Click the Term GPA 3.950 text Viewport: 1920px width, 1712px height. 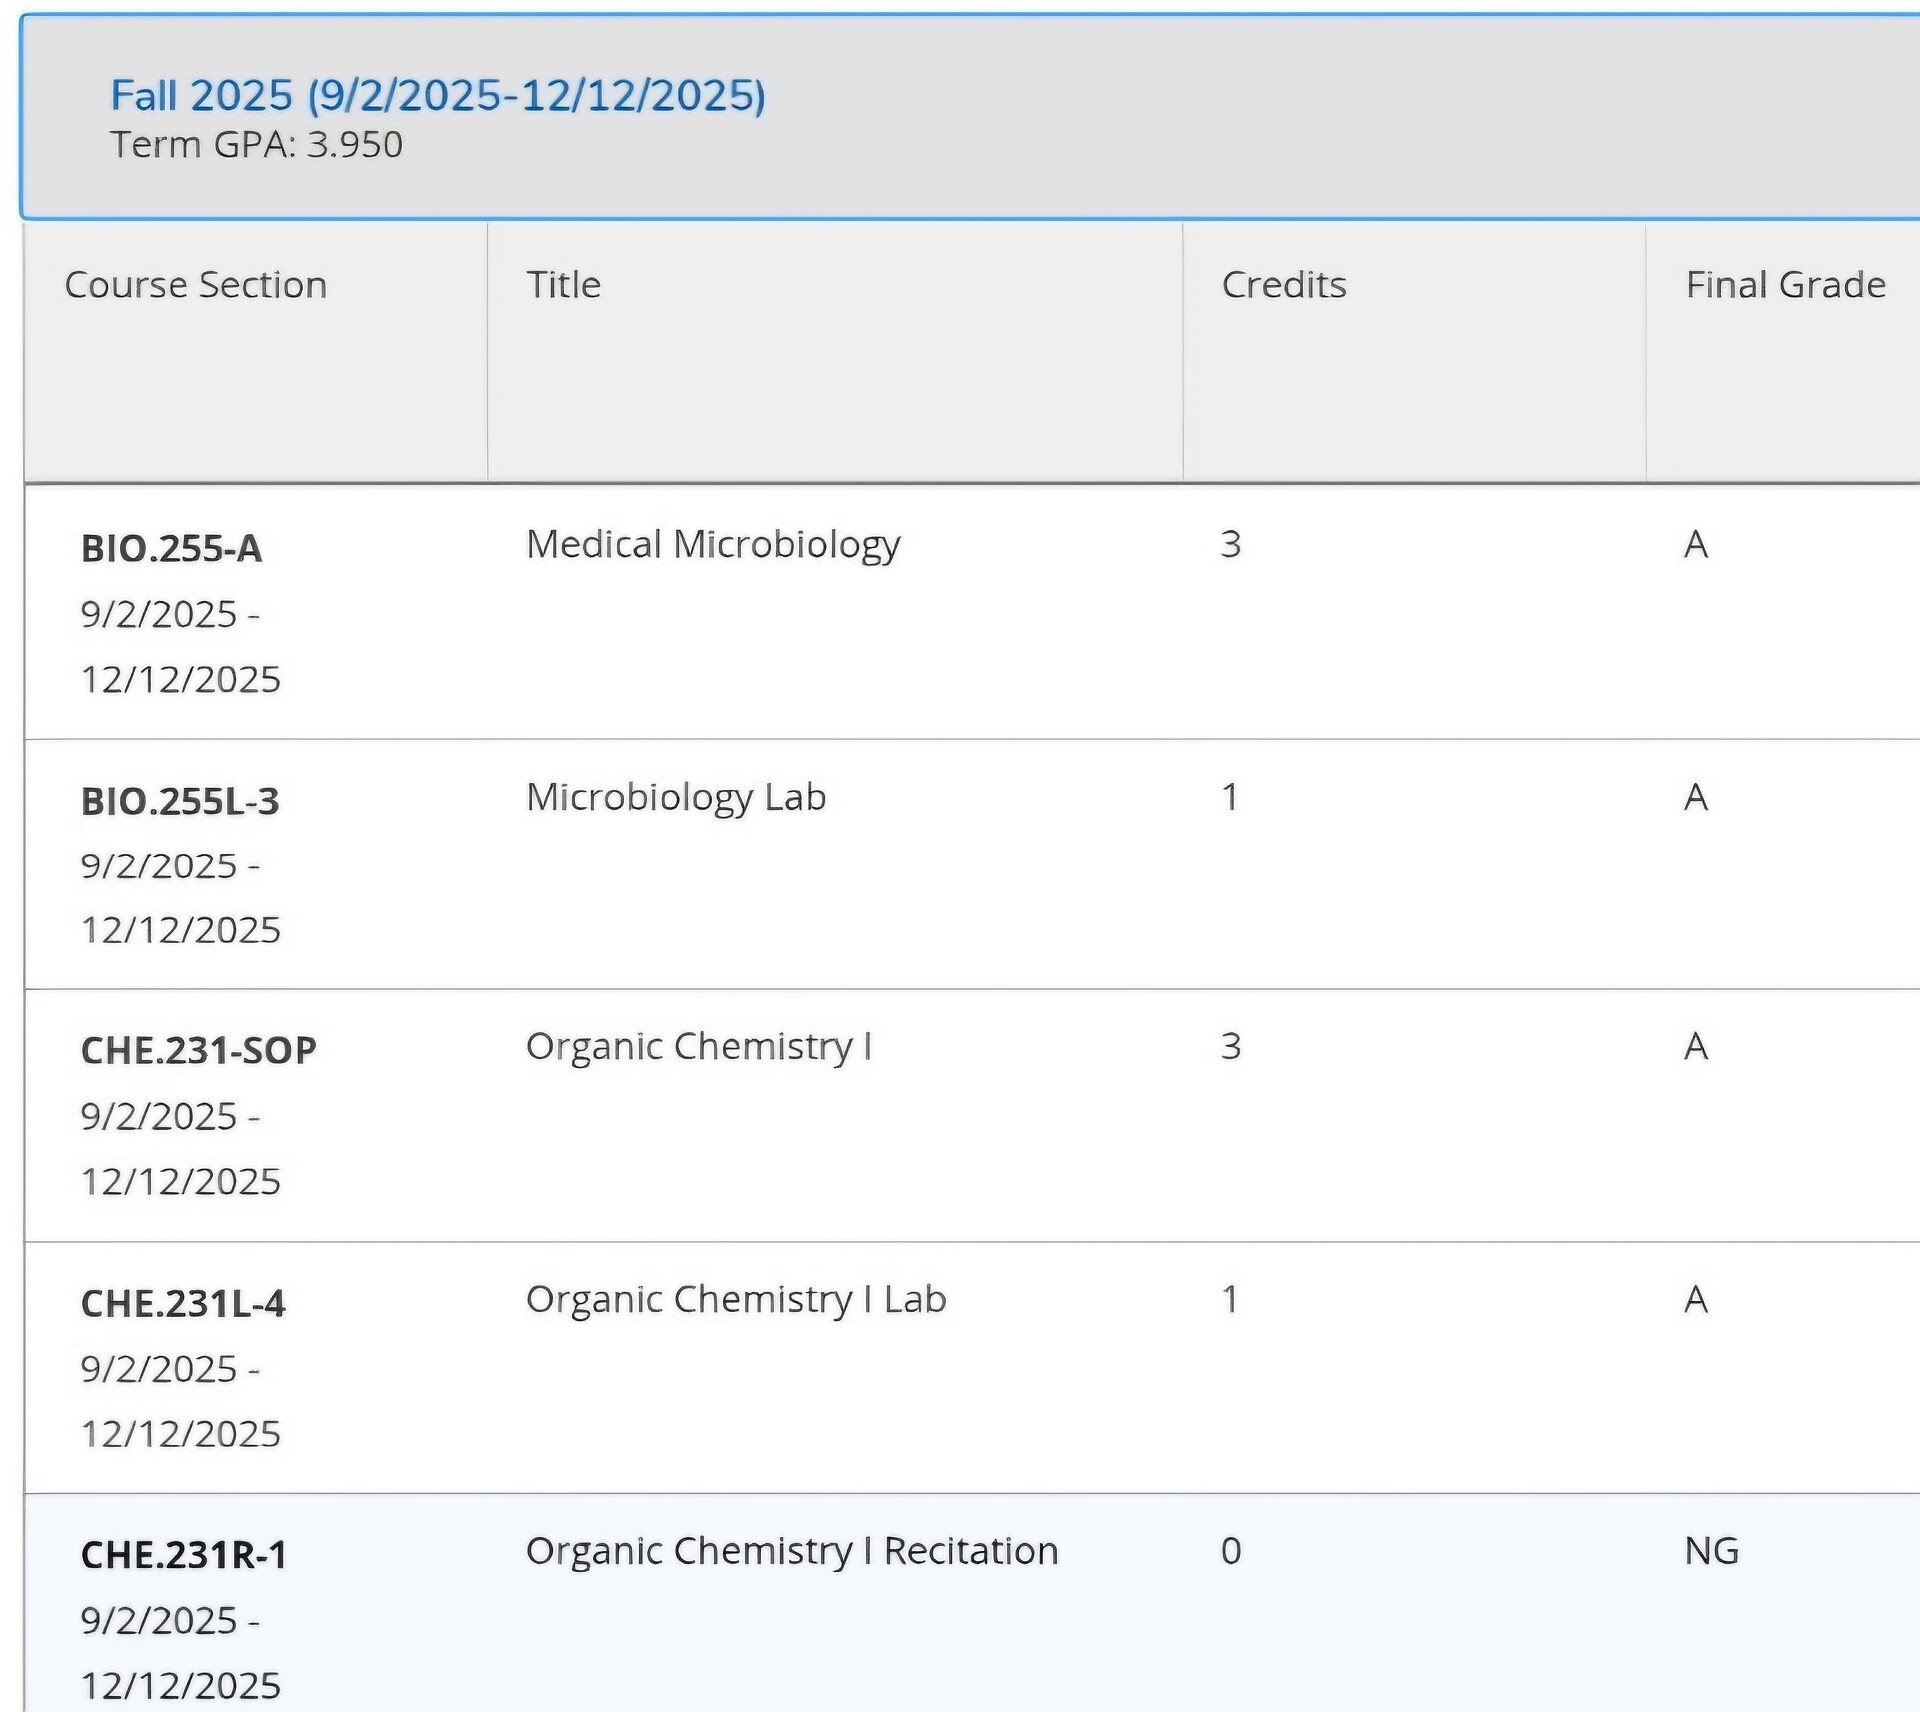[x=256, y=145]
